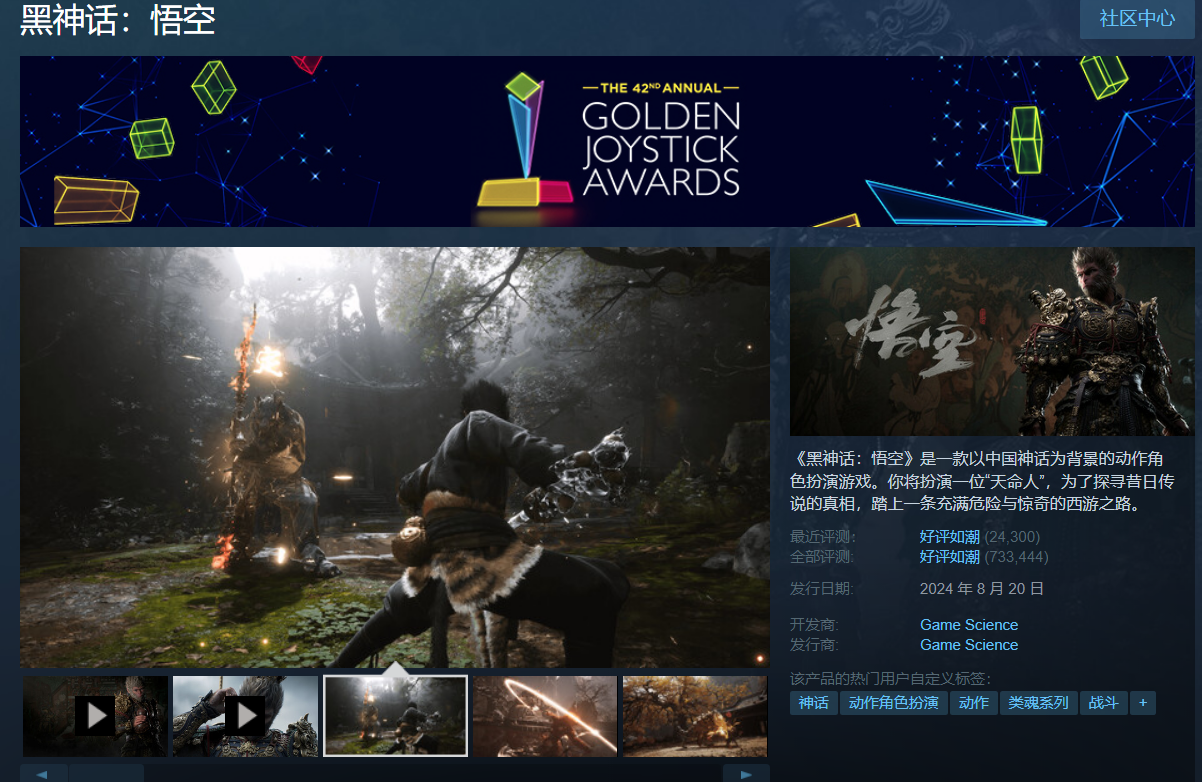Open the glowing staff swing screenshot thumbnail
The image size is (1202, 782).
(545, 716)
